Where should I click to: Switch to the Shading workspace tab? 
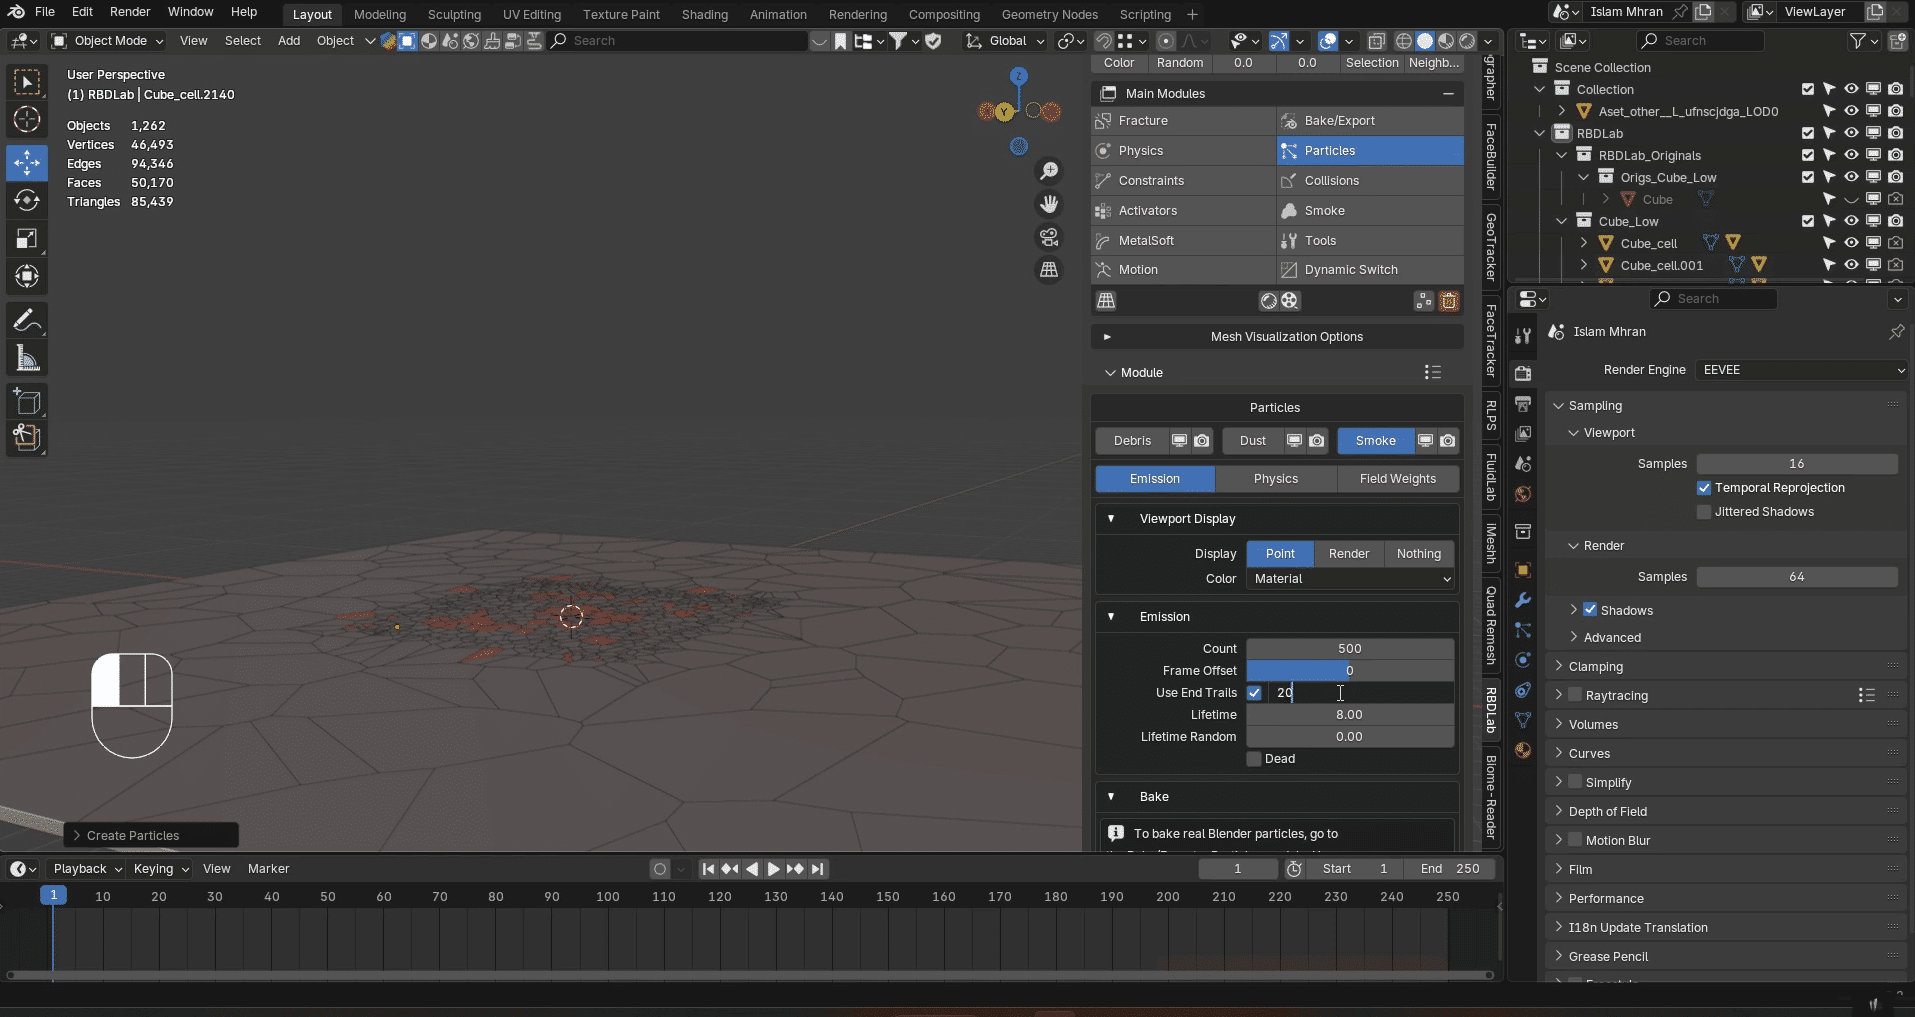pos(704,15)
